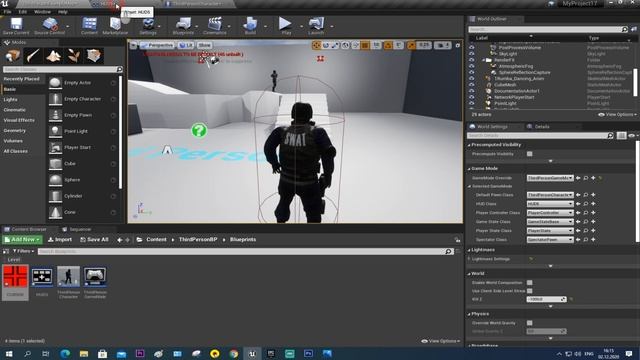Toggle visibility eye for PointLight actor
Image resolution: width=640 pixels, height=360 pixels.
[471, 104]
